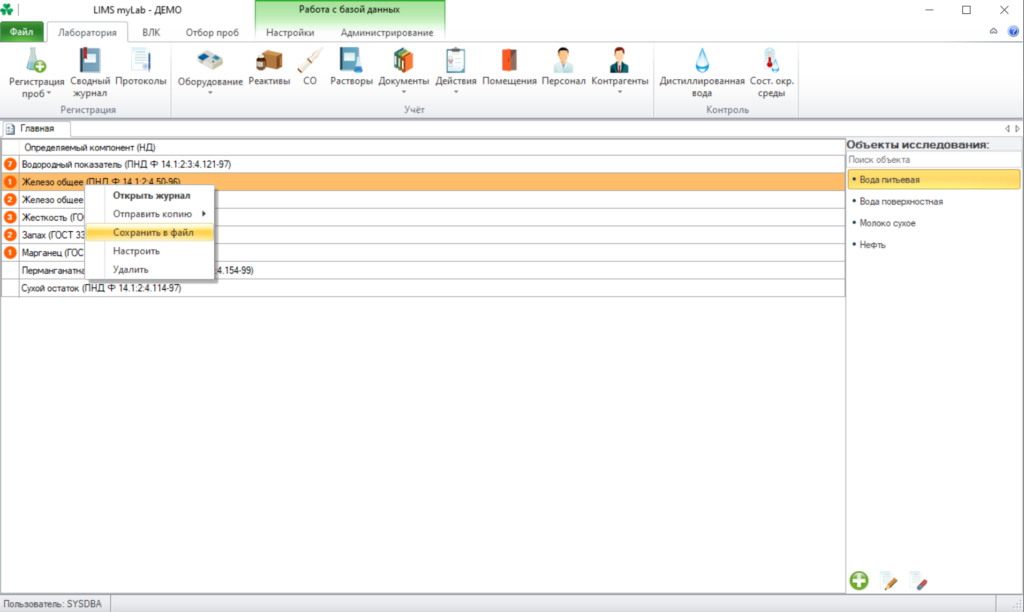1024x612 pixels.
Task: Click the green Файл button
Action: tap(22, 31)
